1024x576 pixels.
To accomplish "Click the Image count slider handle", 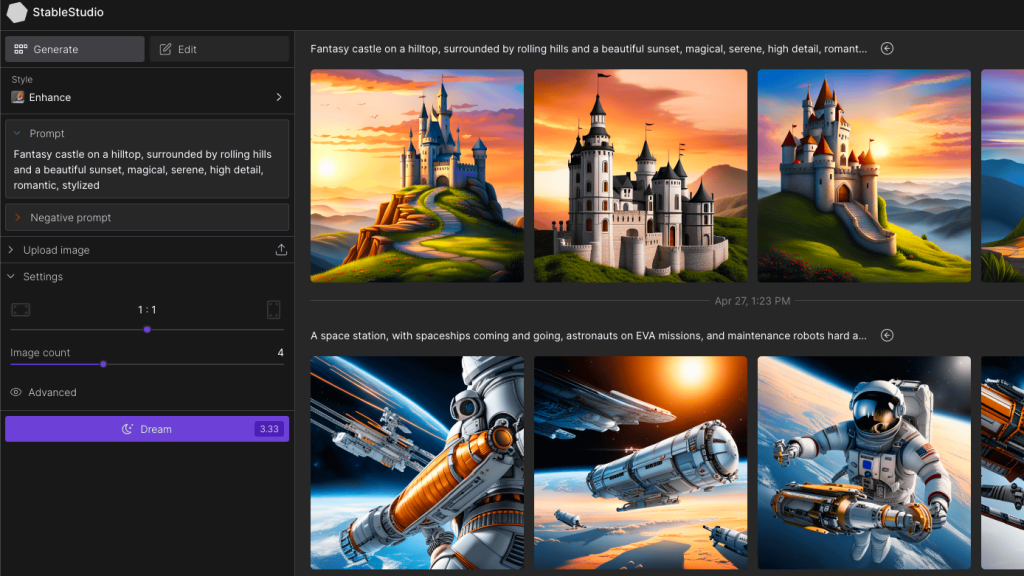I will (103, 364).
